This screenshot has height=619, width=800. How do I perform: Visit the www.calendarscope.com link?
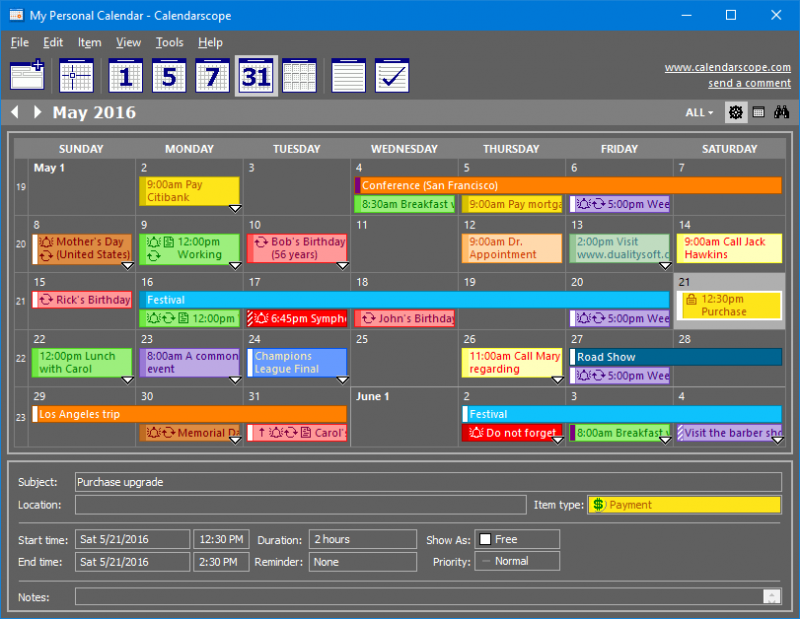[x=727, y=68]
